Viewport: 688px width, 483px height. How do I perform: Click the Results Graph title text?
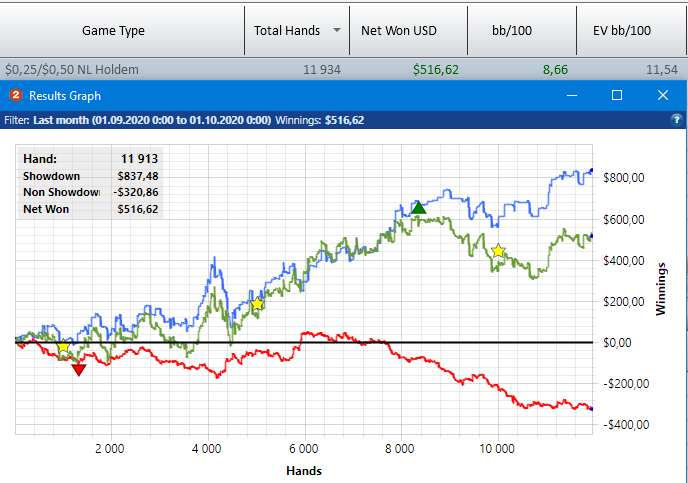[x=65, y=96]
